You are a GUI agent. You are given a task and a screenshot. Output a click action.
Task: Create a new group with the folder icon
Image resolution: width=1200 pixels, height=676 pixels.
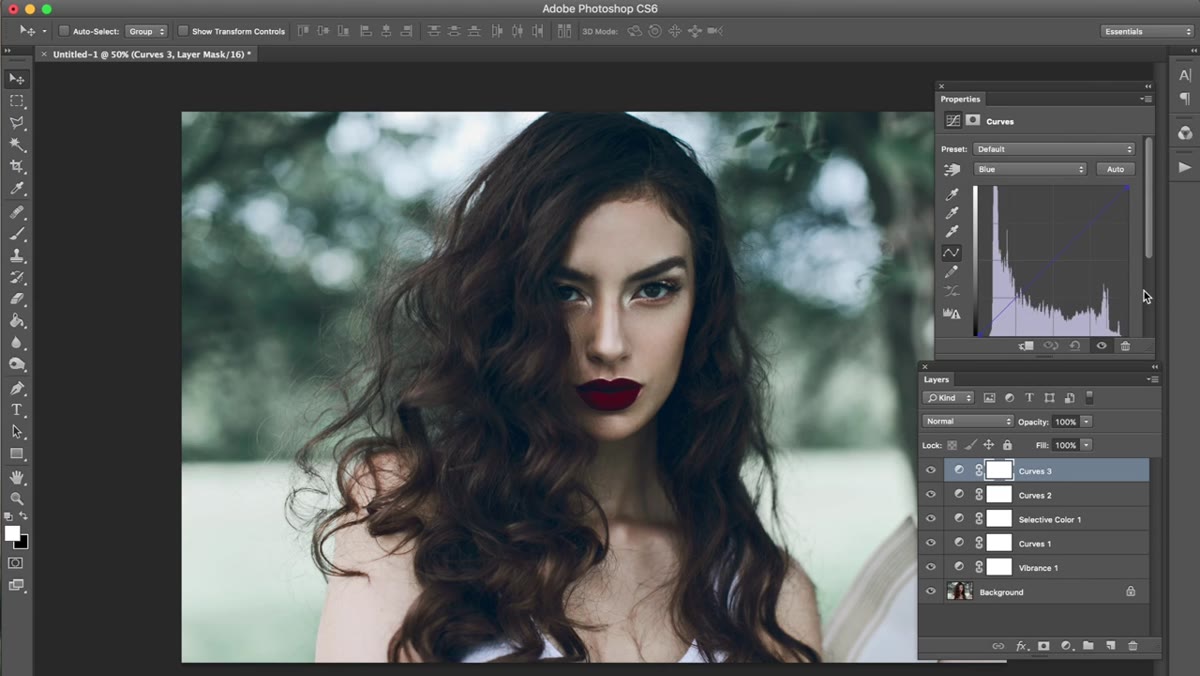click(x=1088, y=646)
